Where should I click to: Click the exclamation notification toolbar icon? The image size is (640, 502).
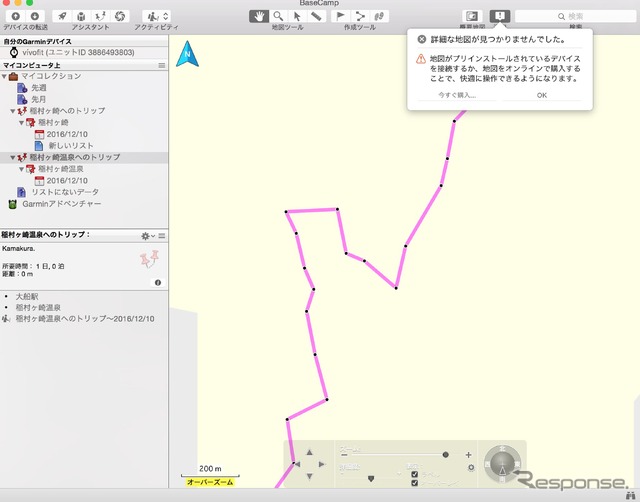(500, 16)
